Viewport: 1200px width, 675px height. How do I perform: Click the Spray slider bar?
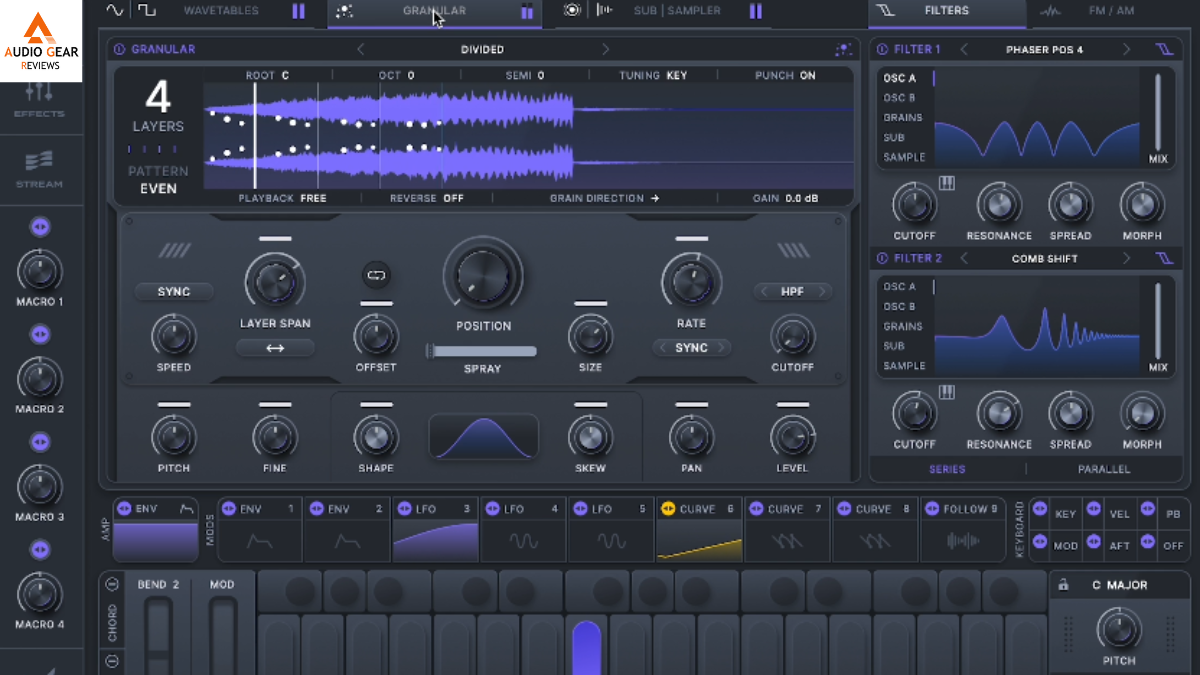(482, 351)
